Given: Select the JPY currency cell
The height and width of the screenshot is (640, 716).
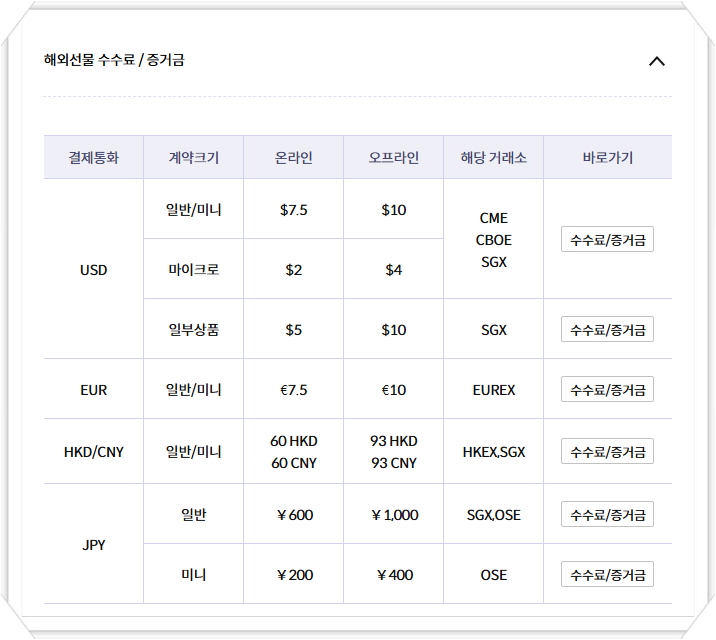Looking at the screenshot, I should click(94, 545).
